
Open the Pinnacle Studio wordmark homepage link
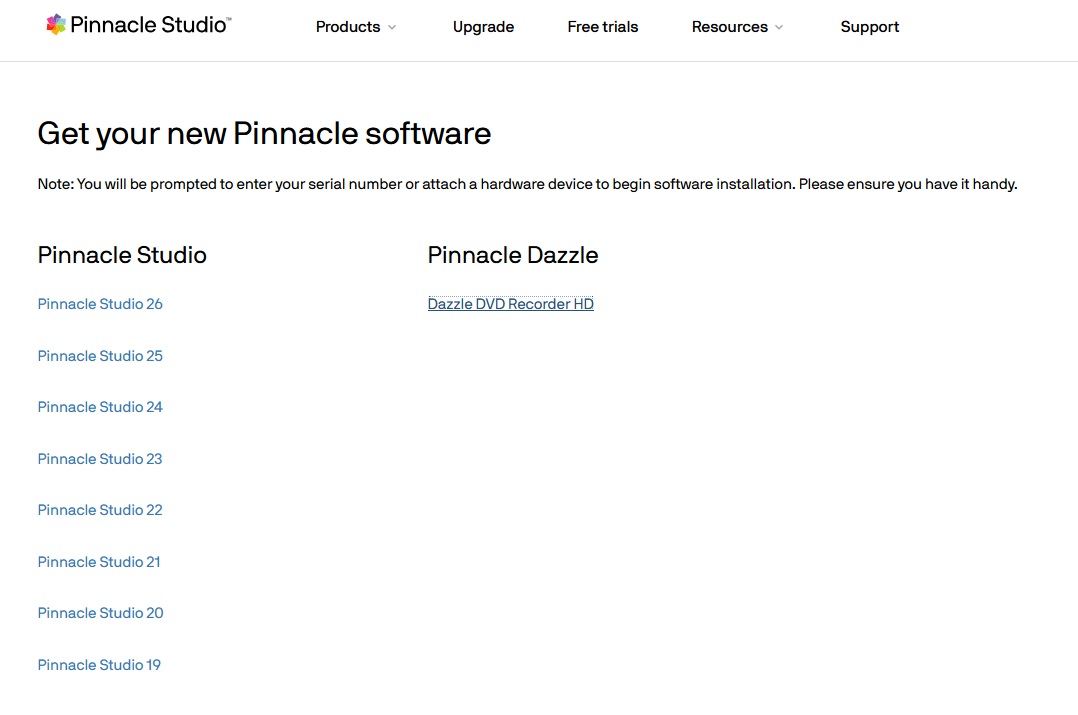point(151,25)
